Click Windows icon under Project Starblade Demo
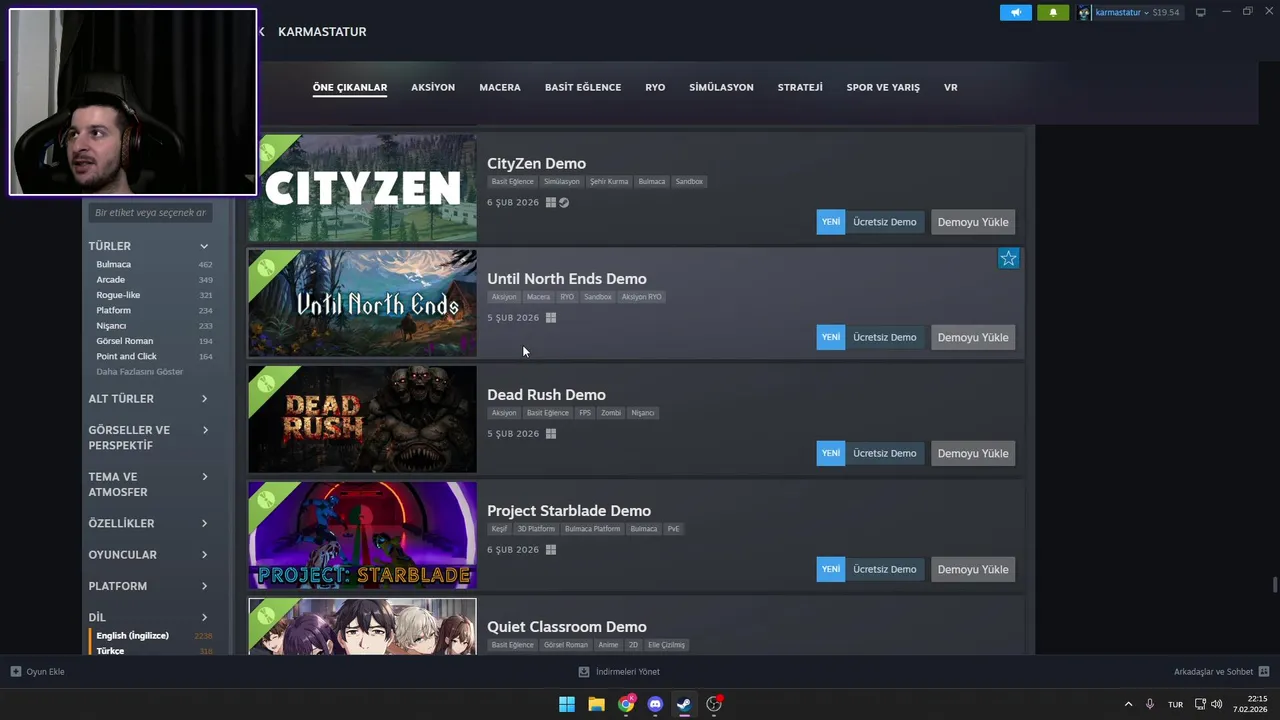 (550, 550)
